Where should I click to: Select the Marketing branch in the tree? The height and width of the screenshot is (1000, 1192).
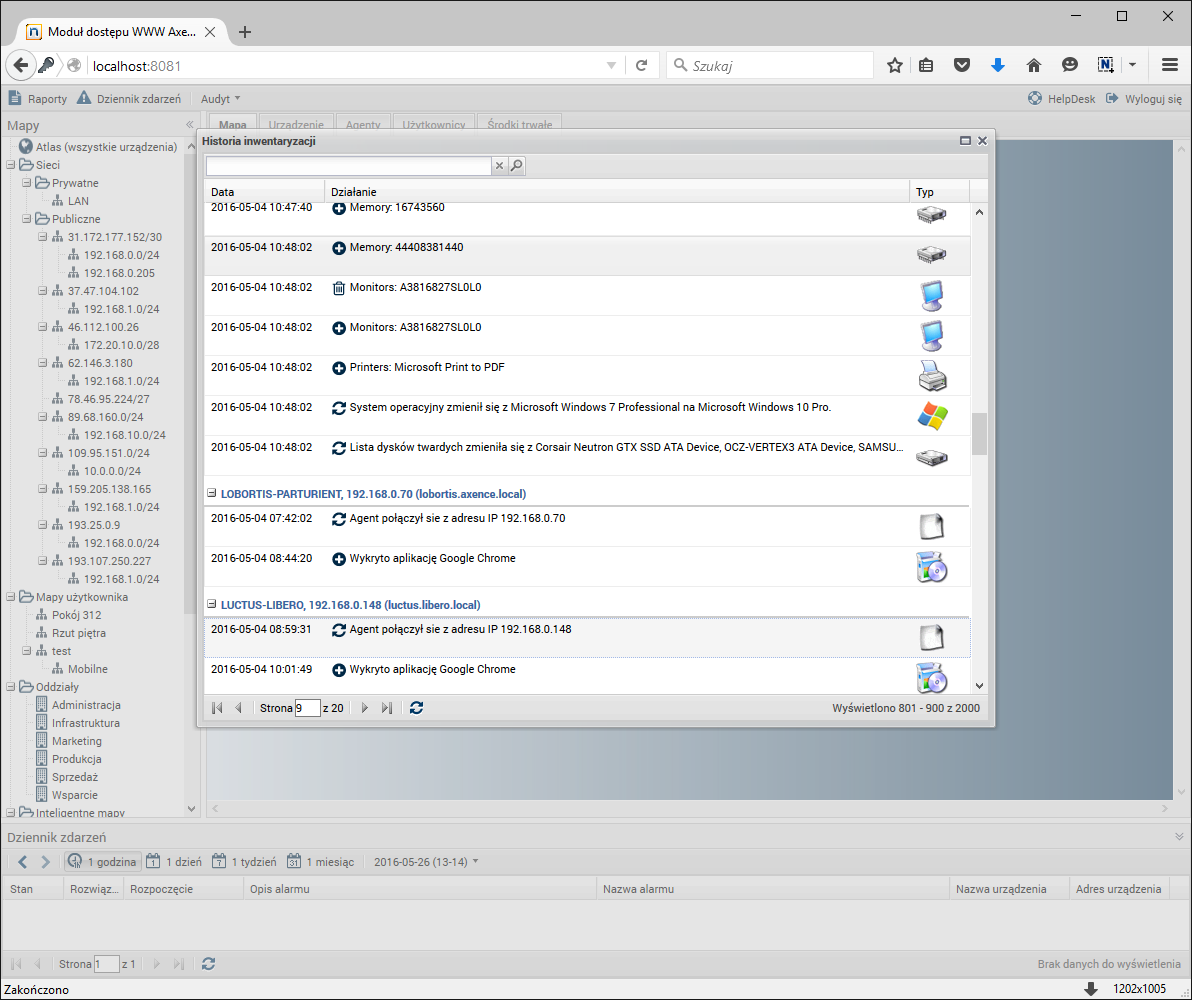click(x=77, y=741)
